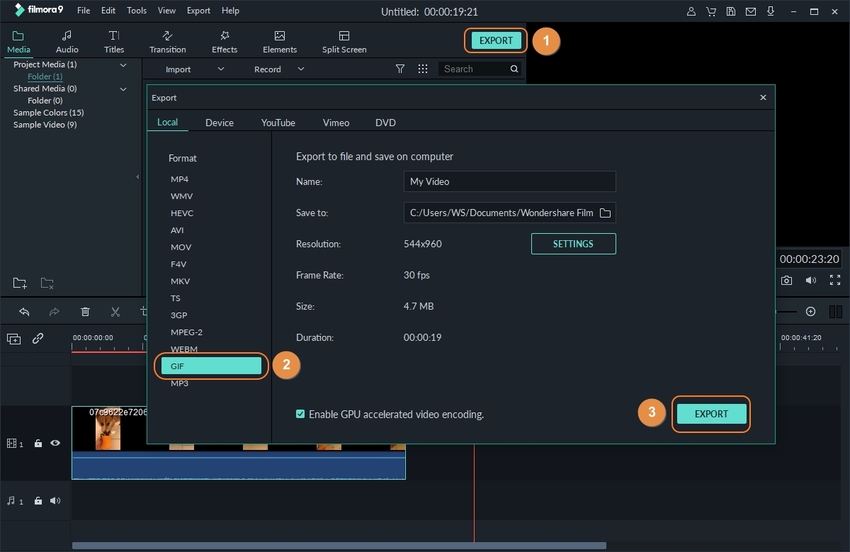
Task: Click the download icon in title bar
Action: [x=770, y=11]
